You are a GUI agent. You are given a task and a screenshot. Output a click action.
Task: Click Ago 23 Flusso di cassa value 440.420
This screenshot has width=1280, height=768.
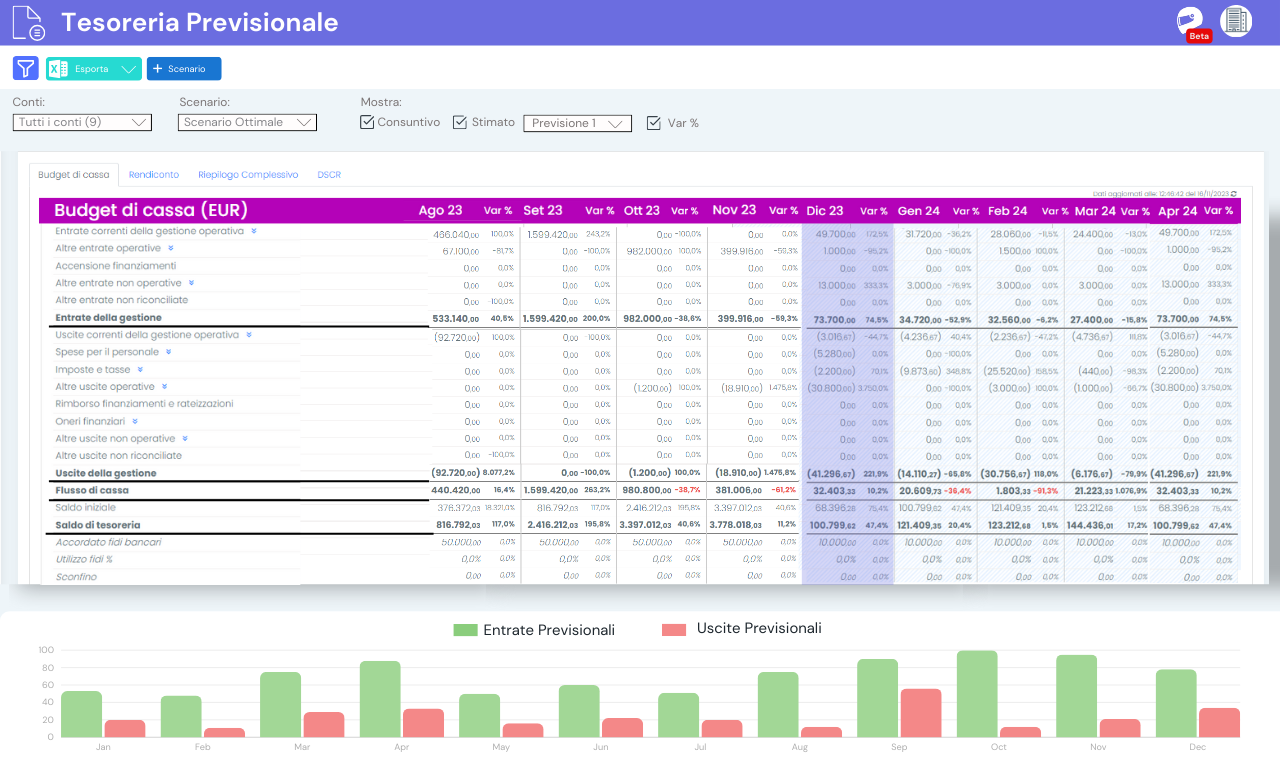click(x=456, y=491)
